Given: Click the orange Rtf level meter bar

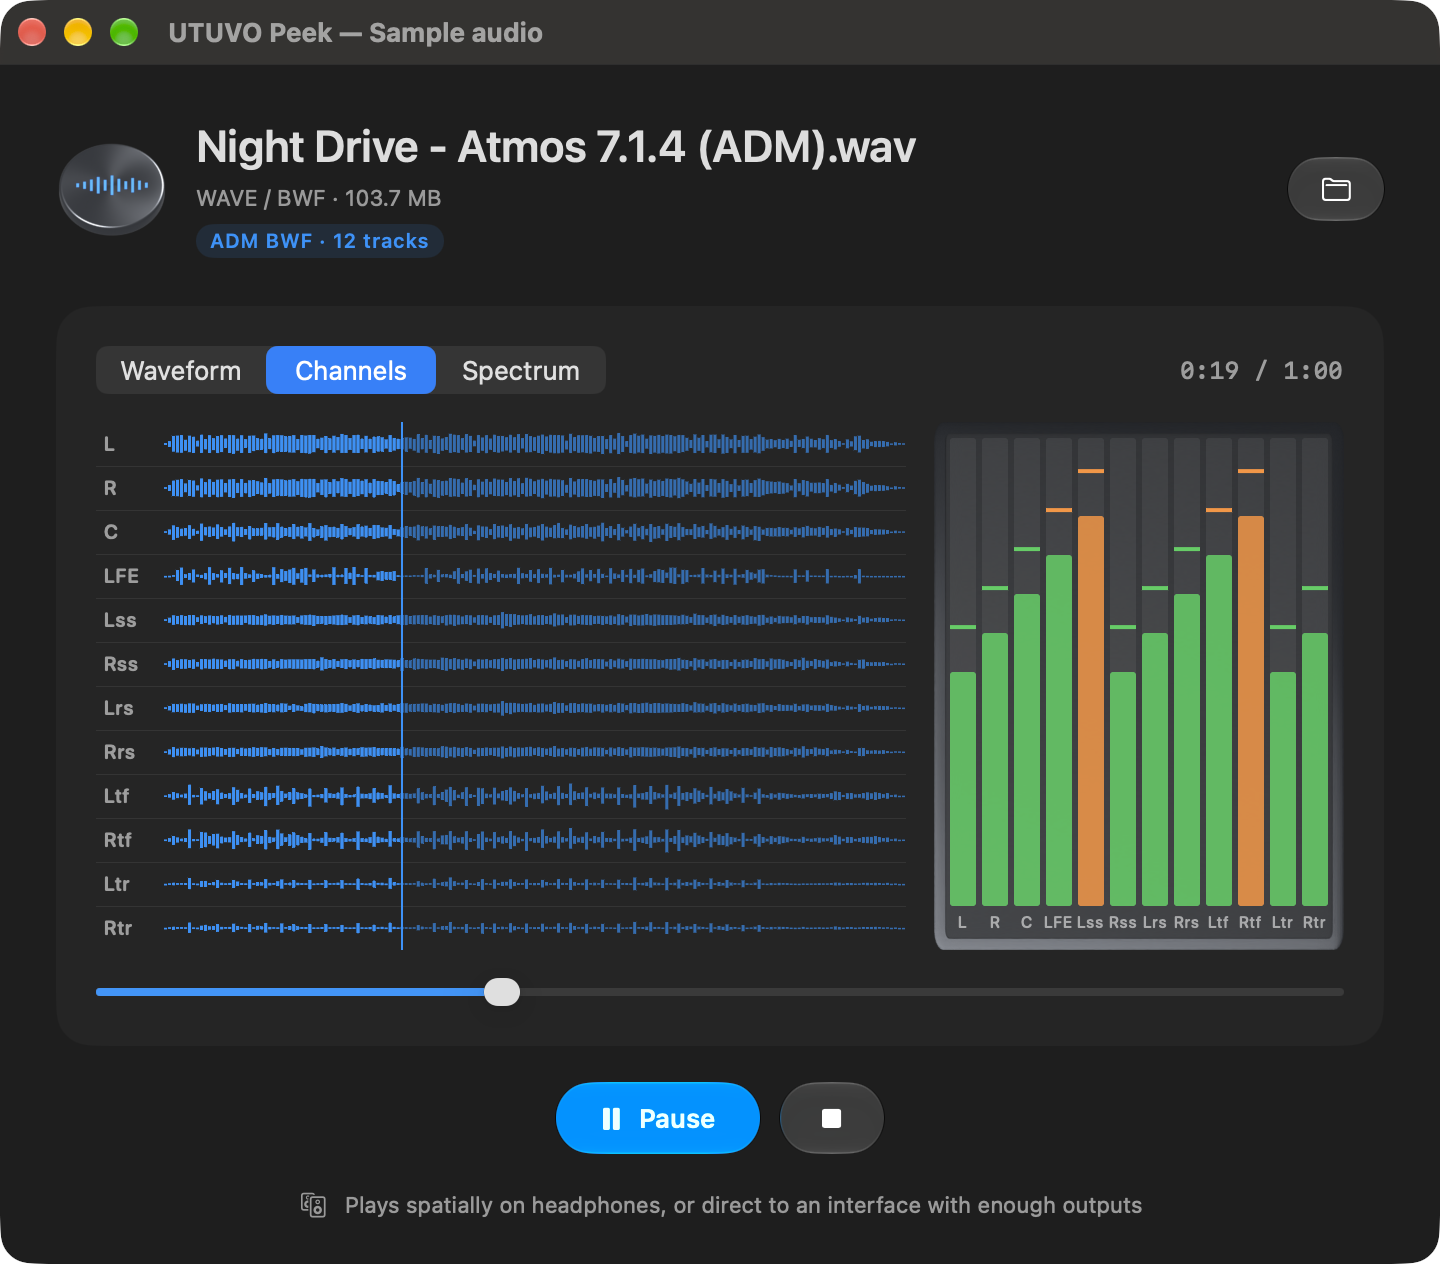Looking at the screenshot, I should coord(1251,710).
